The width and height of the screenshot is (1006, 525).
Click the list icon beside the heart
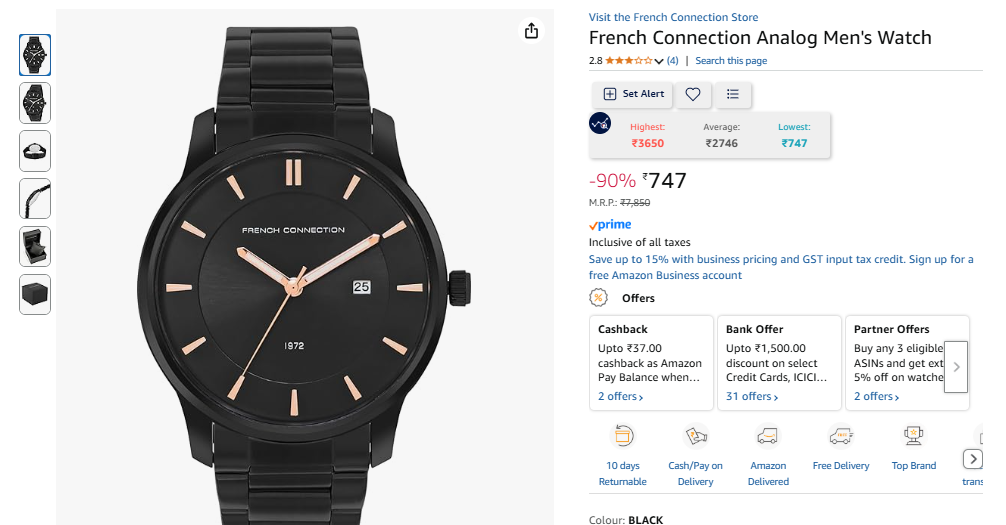733,94
